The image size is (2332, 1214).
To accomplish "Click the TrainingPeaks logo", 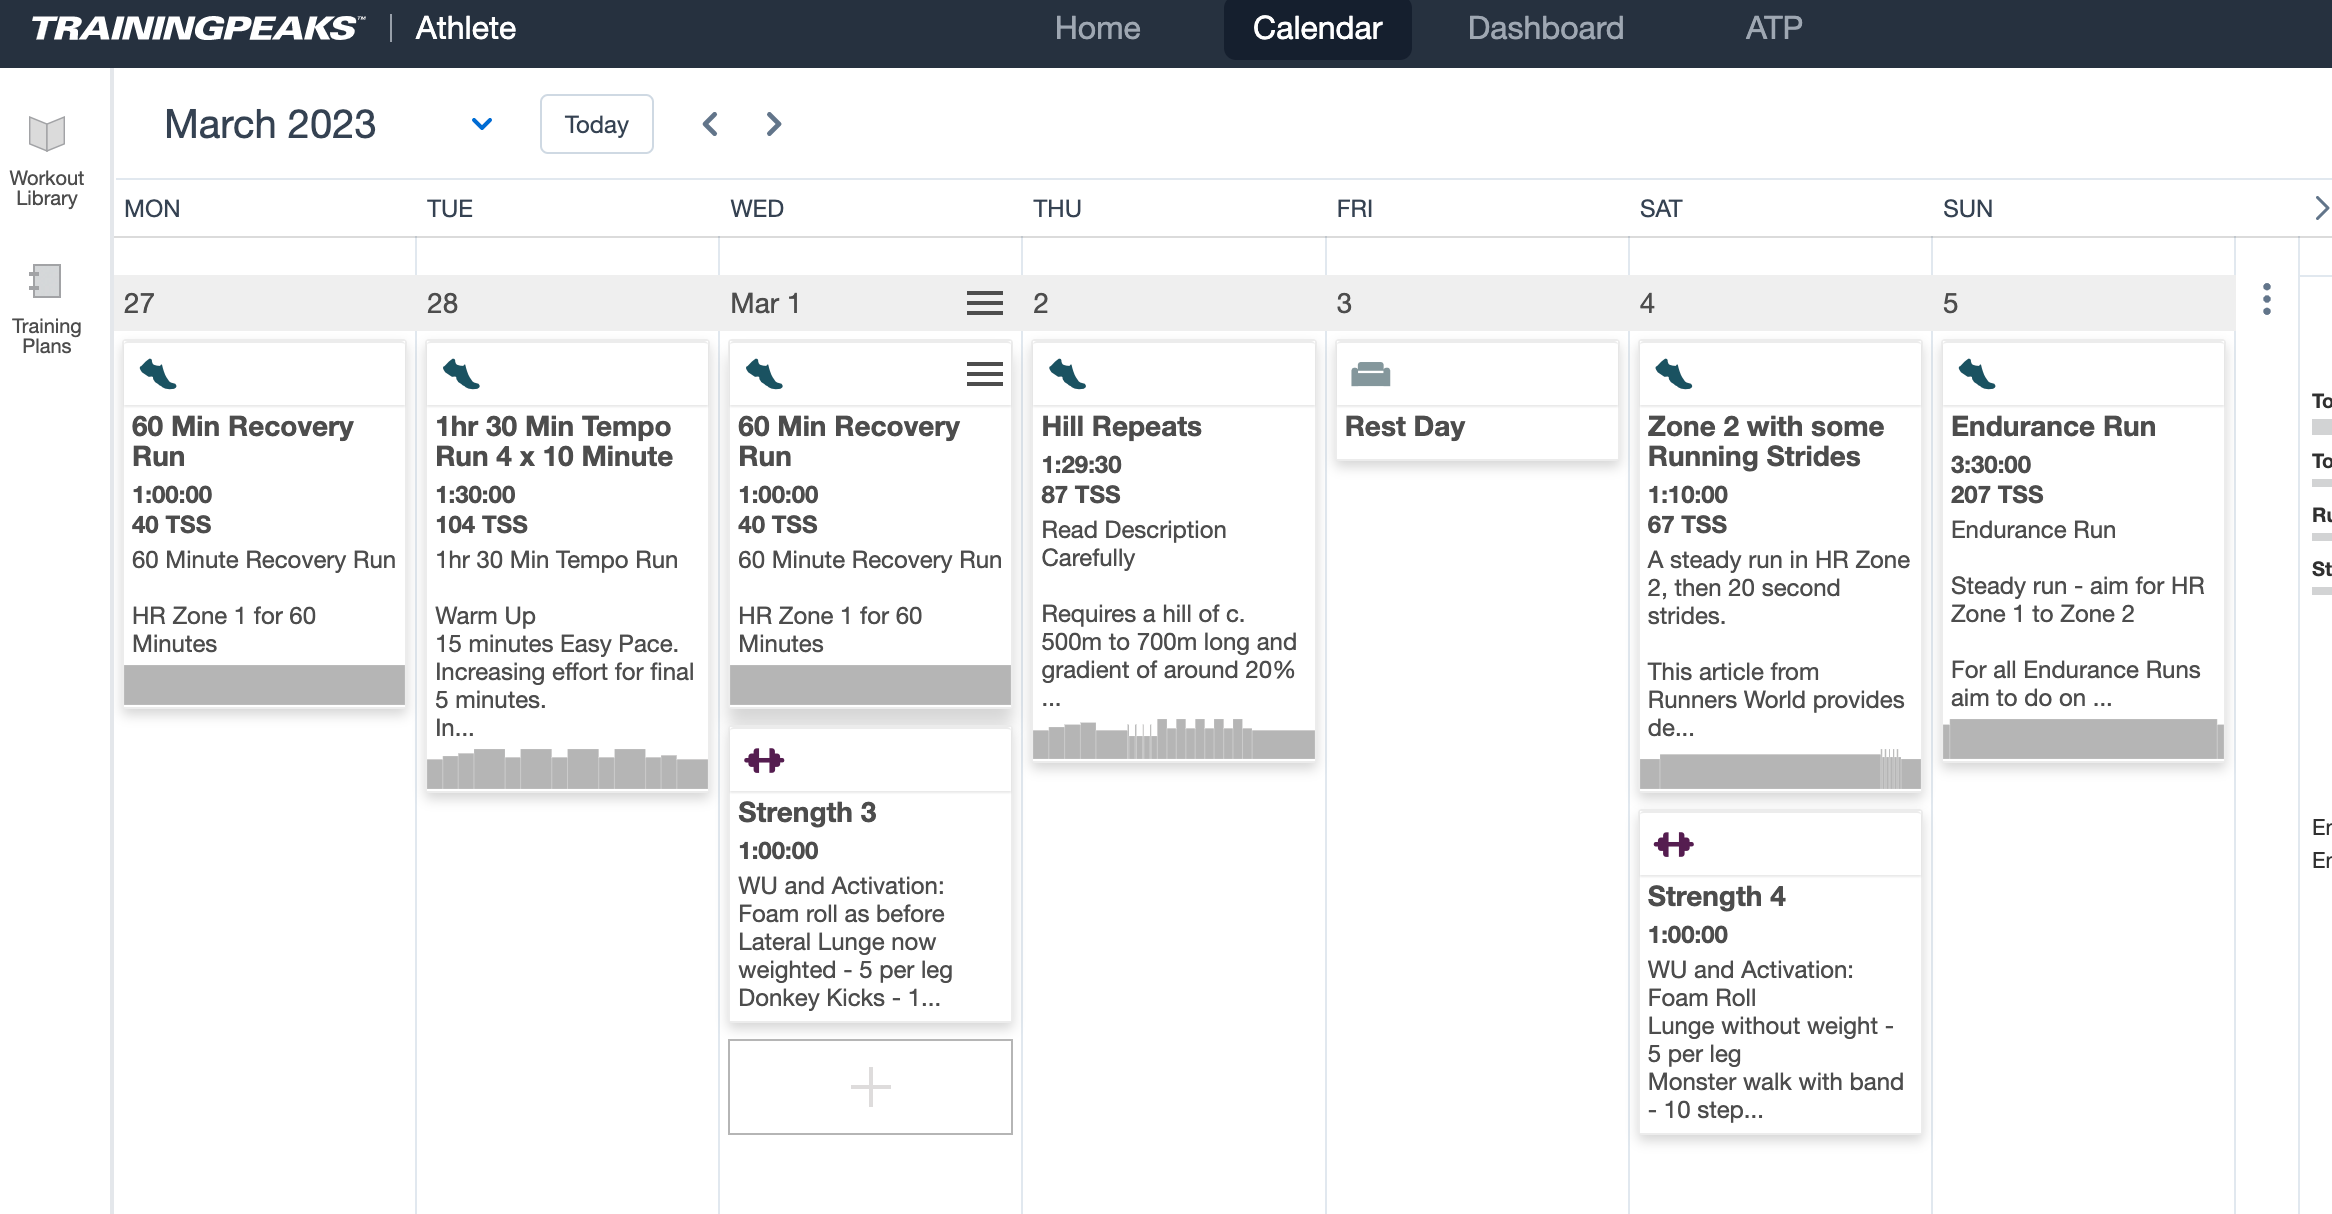I will 198,28.
